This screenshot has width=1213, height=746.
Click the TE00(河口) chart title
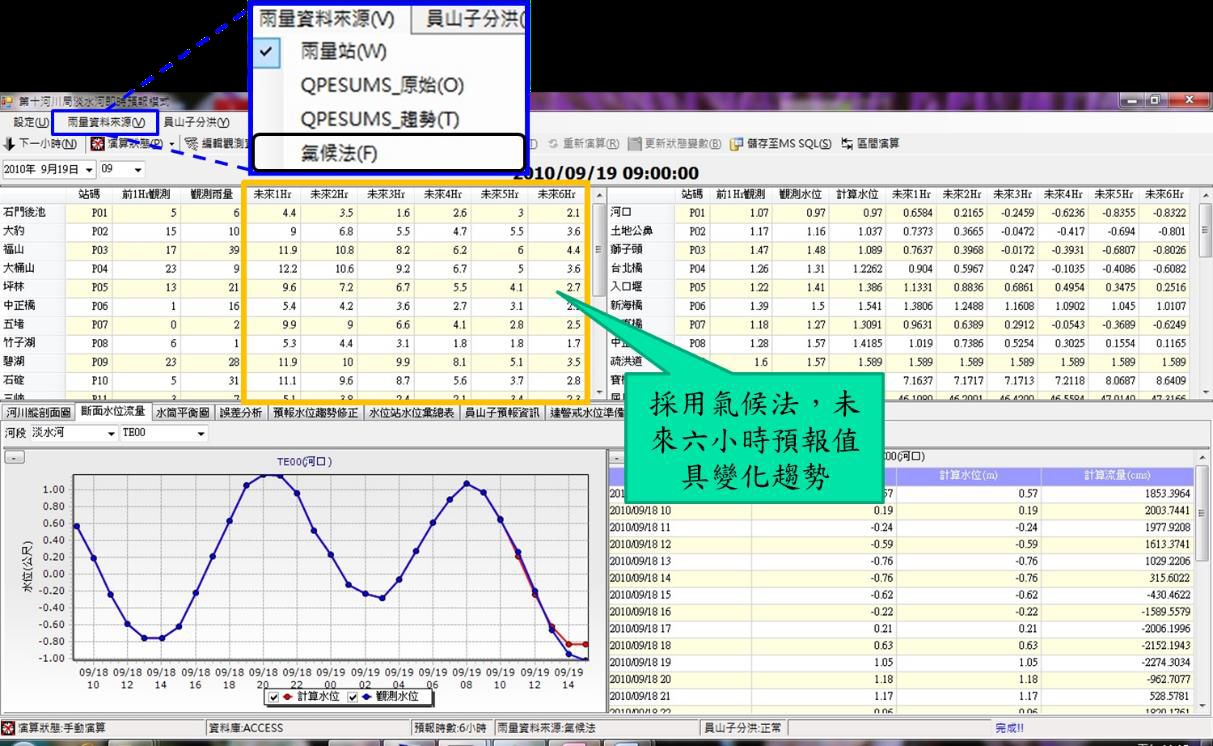[x=304, y=461]
